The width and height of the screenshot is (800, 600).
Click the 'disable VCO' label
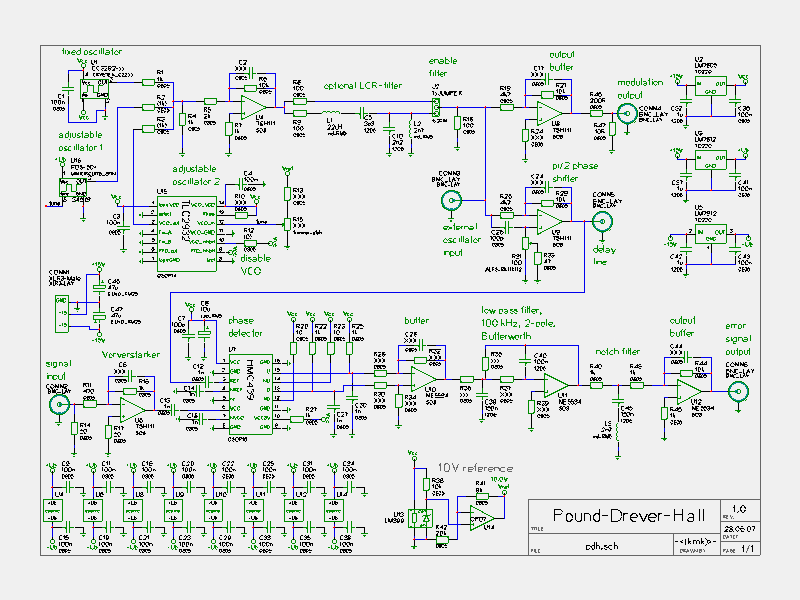coord(256,264)
